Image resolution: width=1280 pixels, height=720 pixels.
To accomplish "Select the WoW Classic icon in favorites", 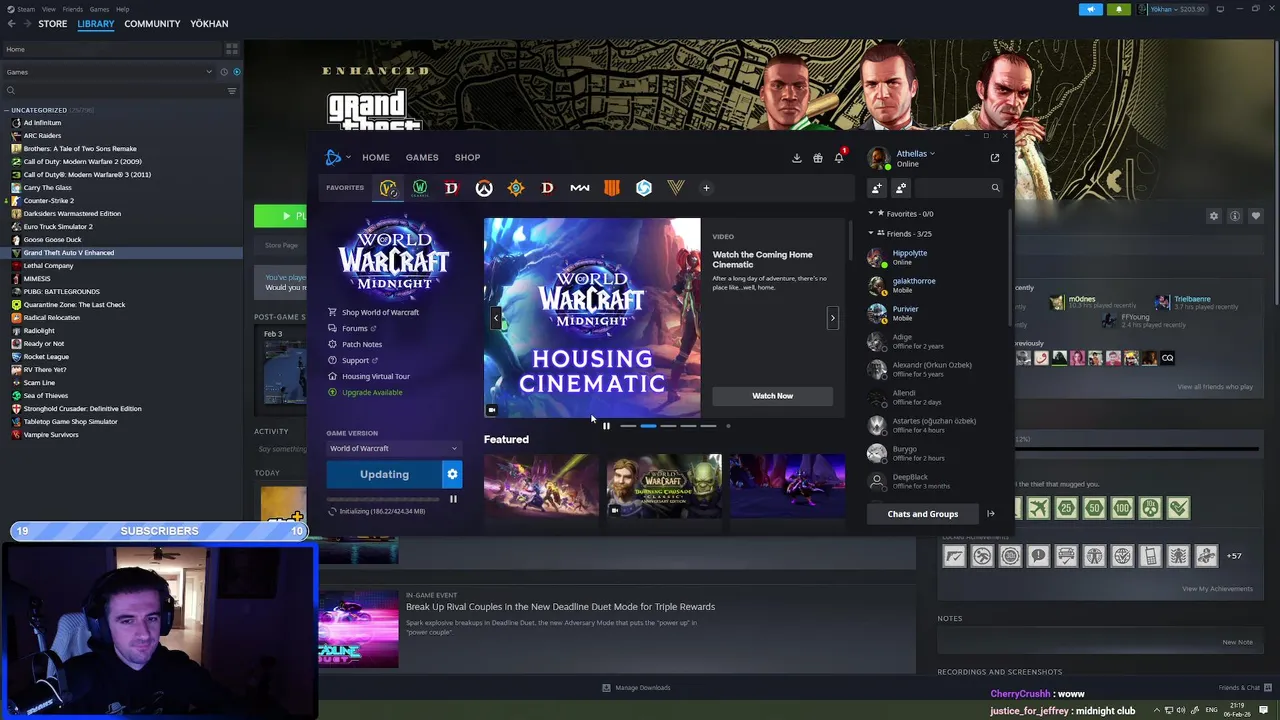I will click(x=420, y=188).
